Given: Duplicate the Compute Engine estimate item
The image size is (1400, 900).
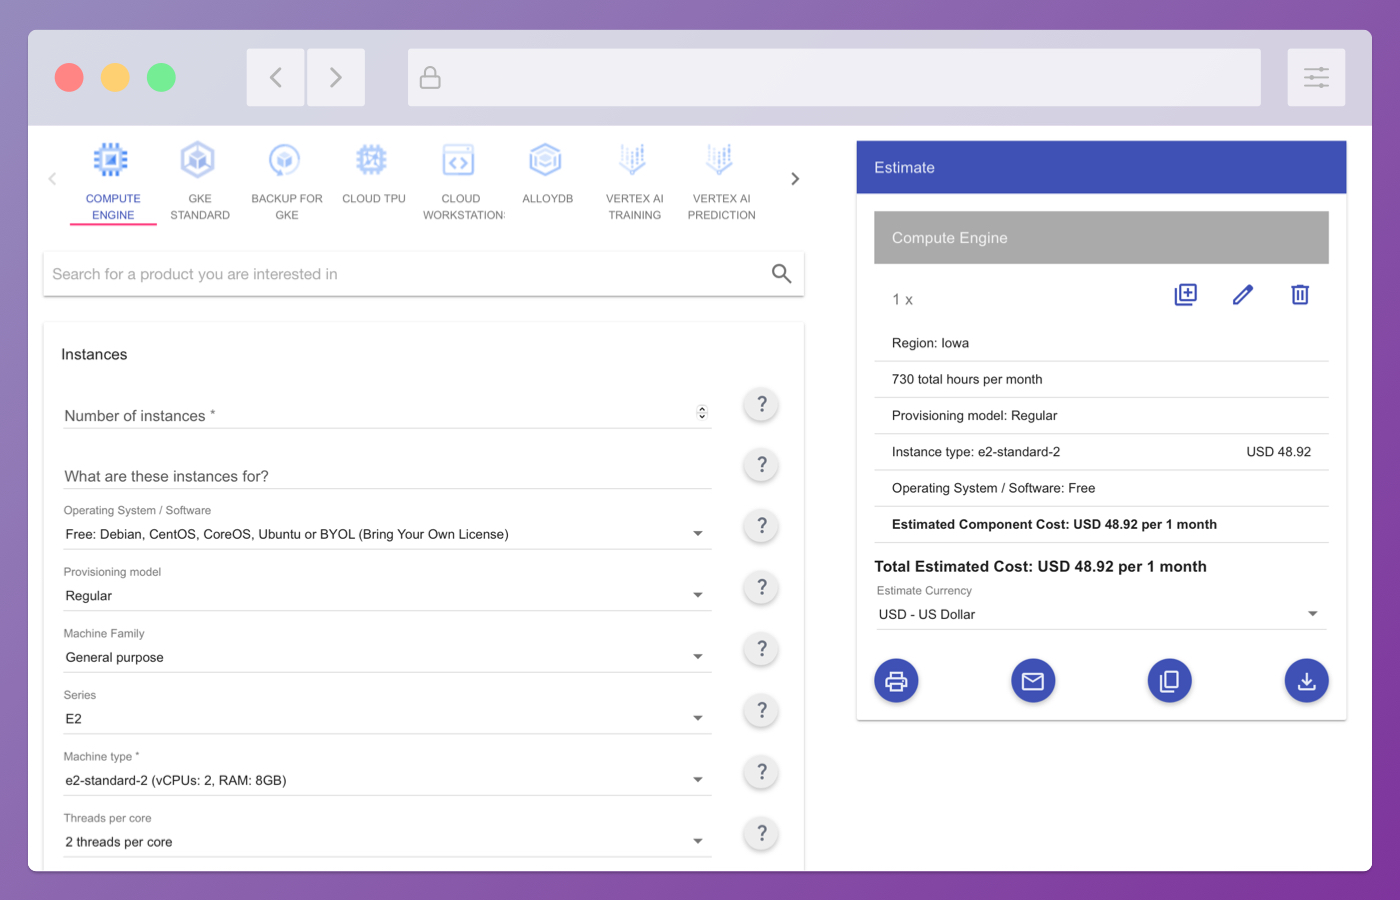Looking at the screenshot, I should point(1185,295).
